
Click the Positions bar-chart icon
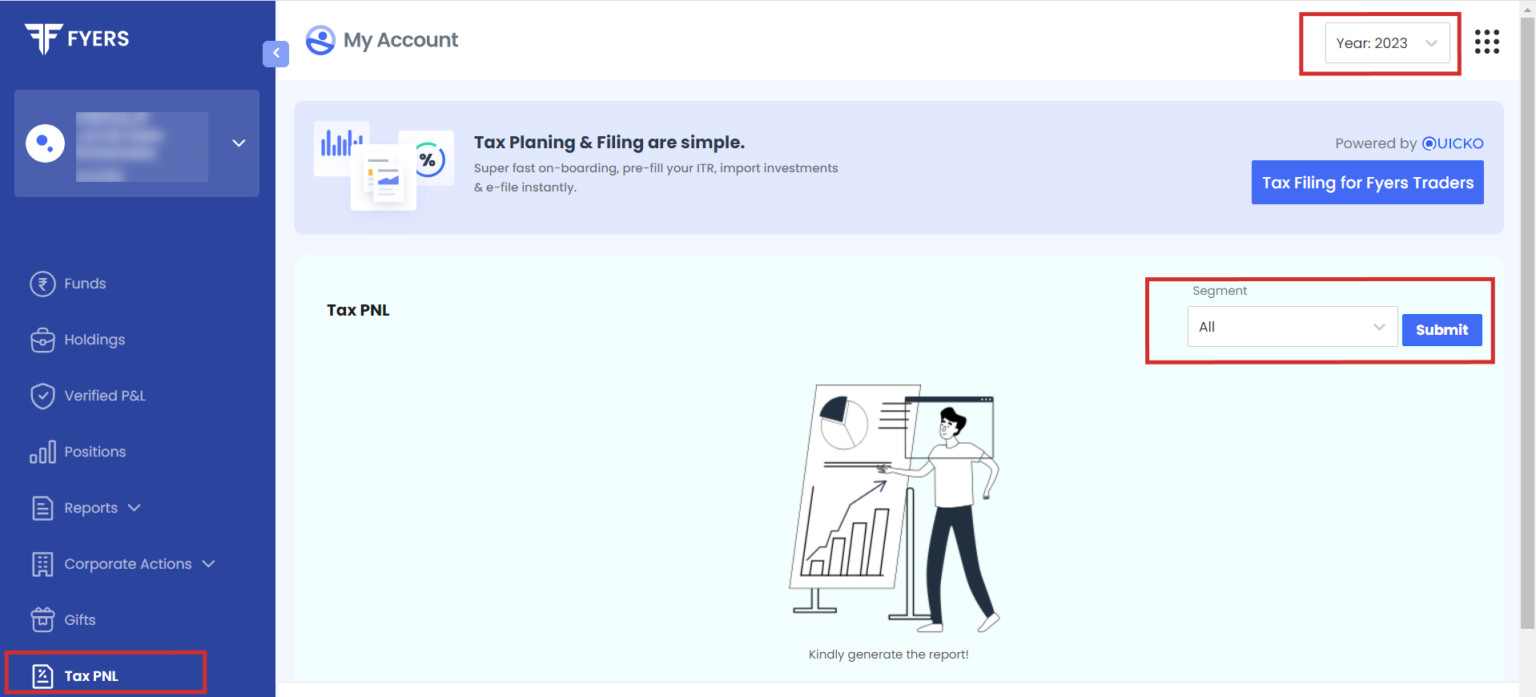(43, 451)
